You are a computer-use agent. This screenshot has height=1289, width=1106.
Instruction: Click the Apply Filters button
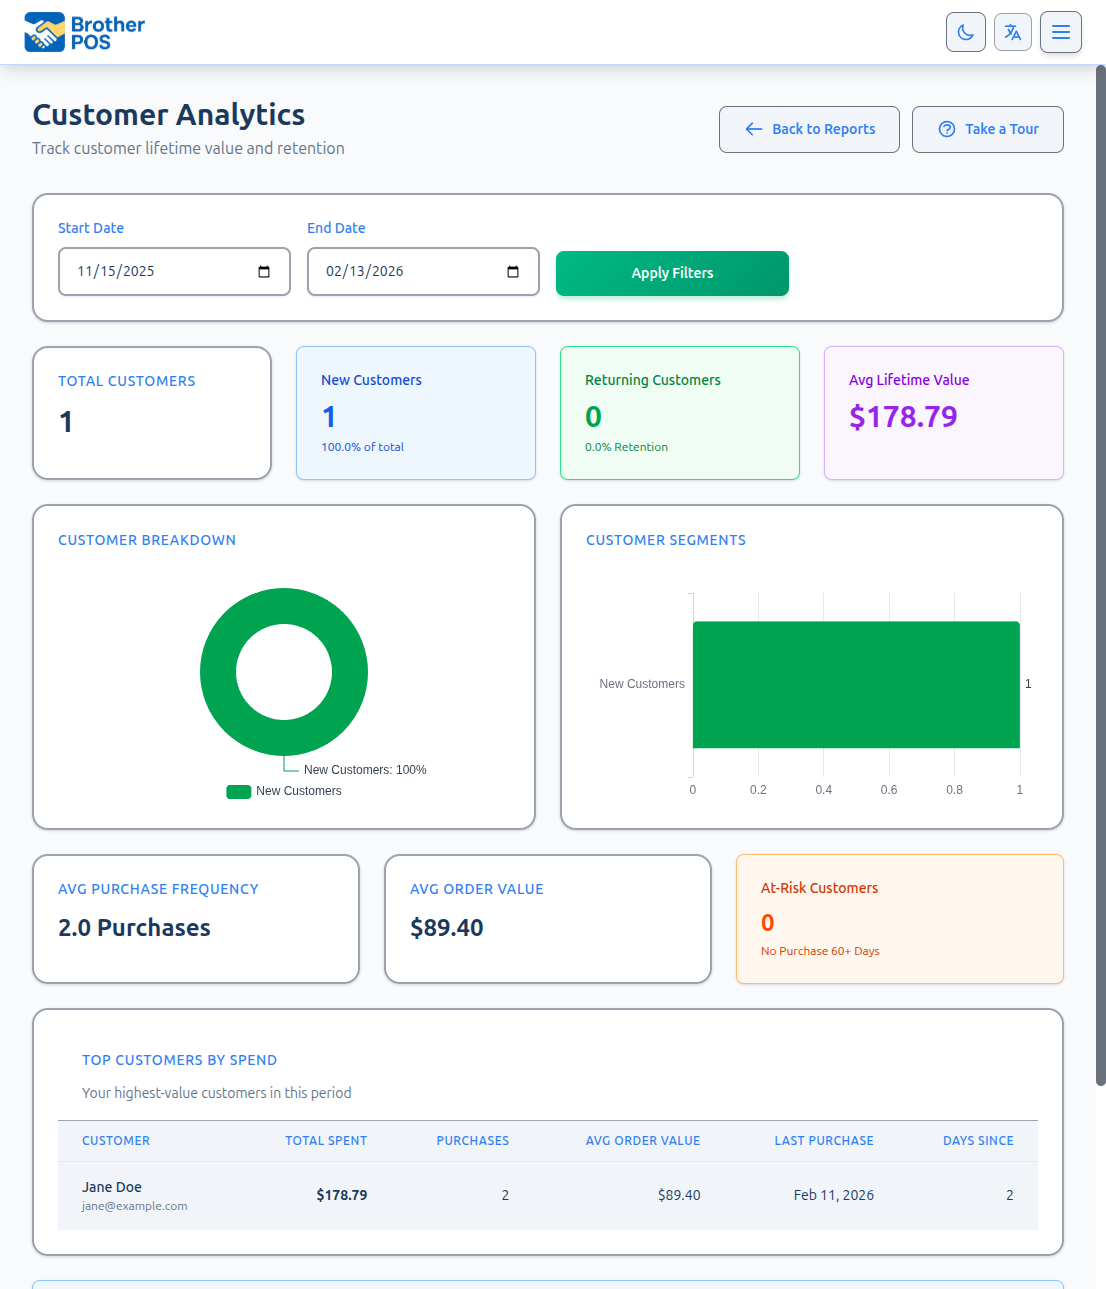(x=671, y=273)
